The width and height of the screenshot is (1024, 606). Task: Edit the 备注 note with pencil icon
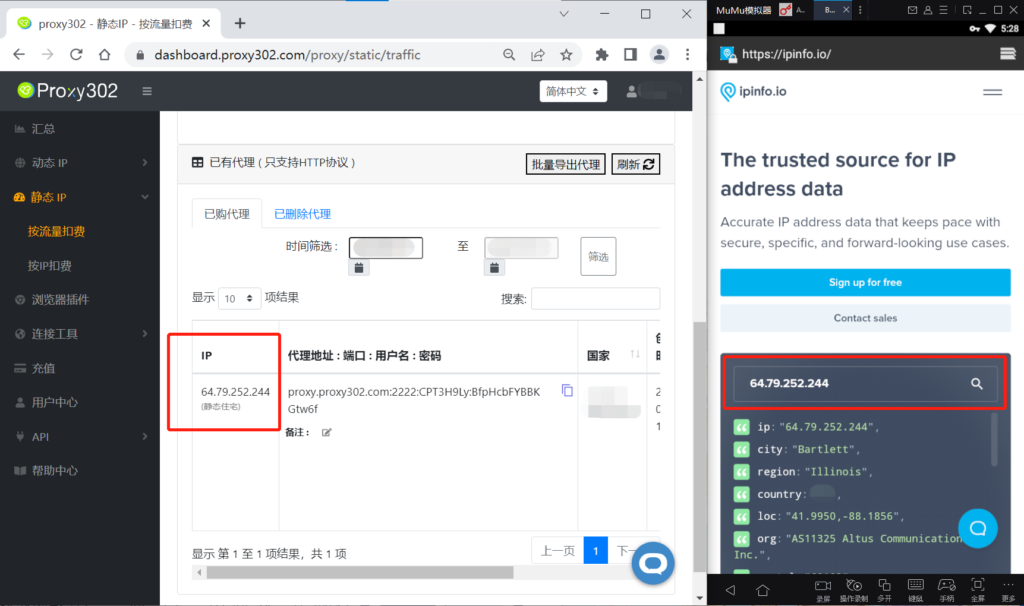327,432
